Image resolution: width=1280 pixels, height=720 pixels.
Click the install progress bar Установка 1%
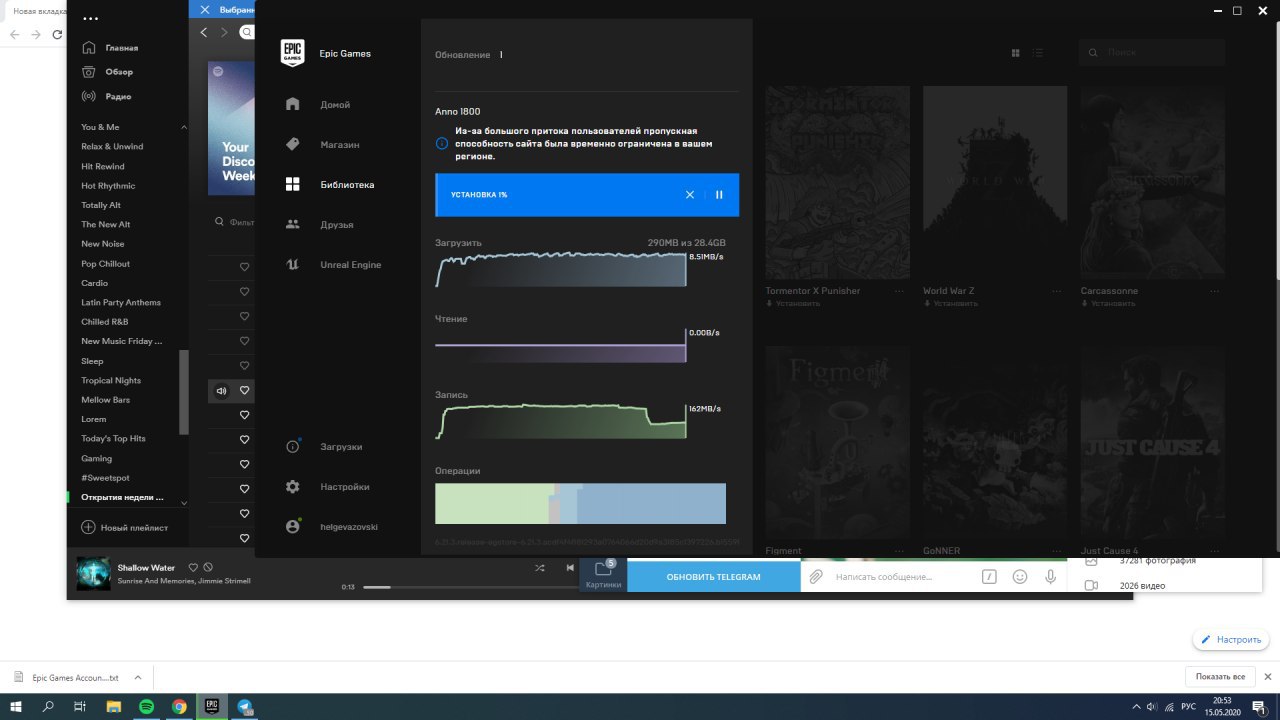[x=587, y=195]
